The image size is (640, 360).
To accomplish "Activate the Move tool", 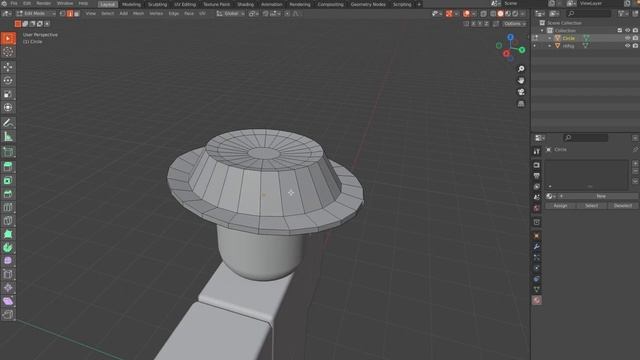I will coord(8,67).
